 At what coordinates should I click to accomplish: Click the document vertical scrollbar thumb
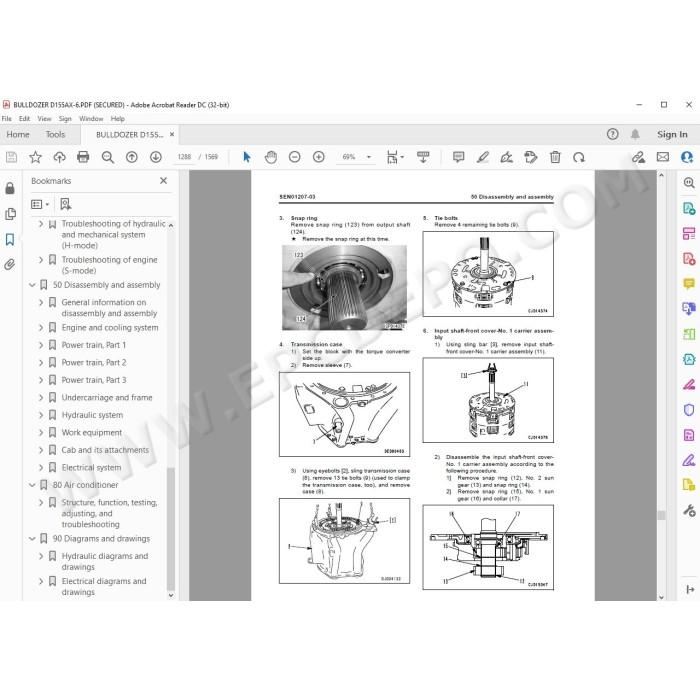point(661,516)
